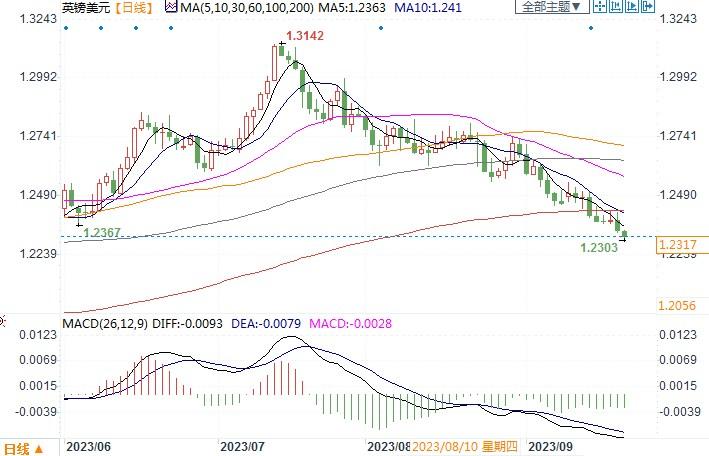Click the blue event dot above 2023/08
Viewport: 709px width, 456px height.
pos(381,28)
